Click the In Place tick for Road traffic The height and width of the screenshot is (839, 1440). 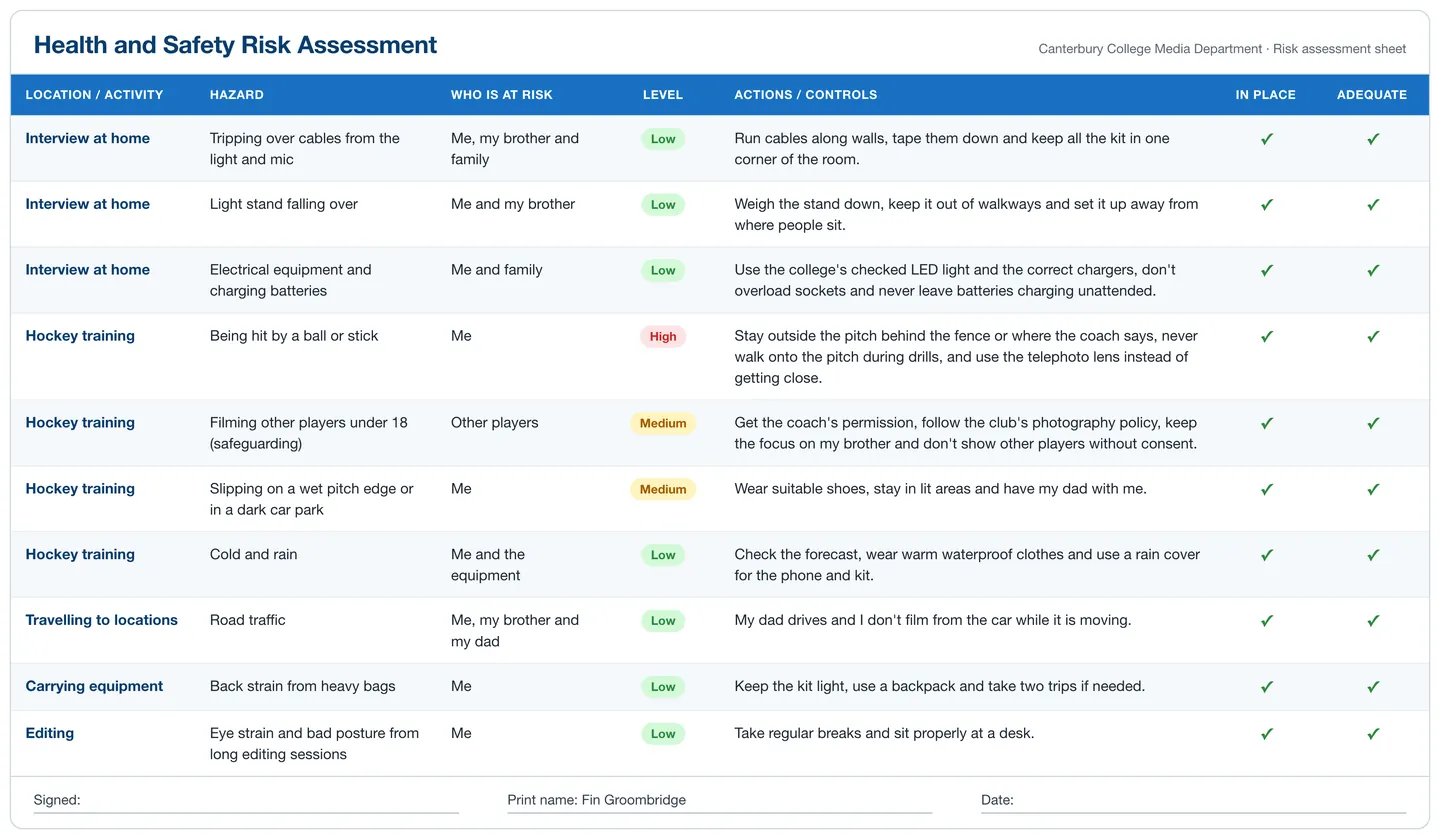(1266, 621)
